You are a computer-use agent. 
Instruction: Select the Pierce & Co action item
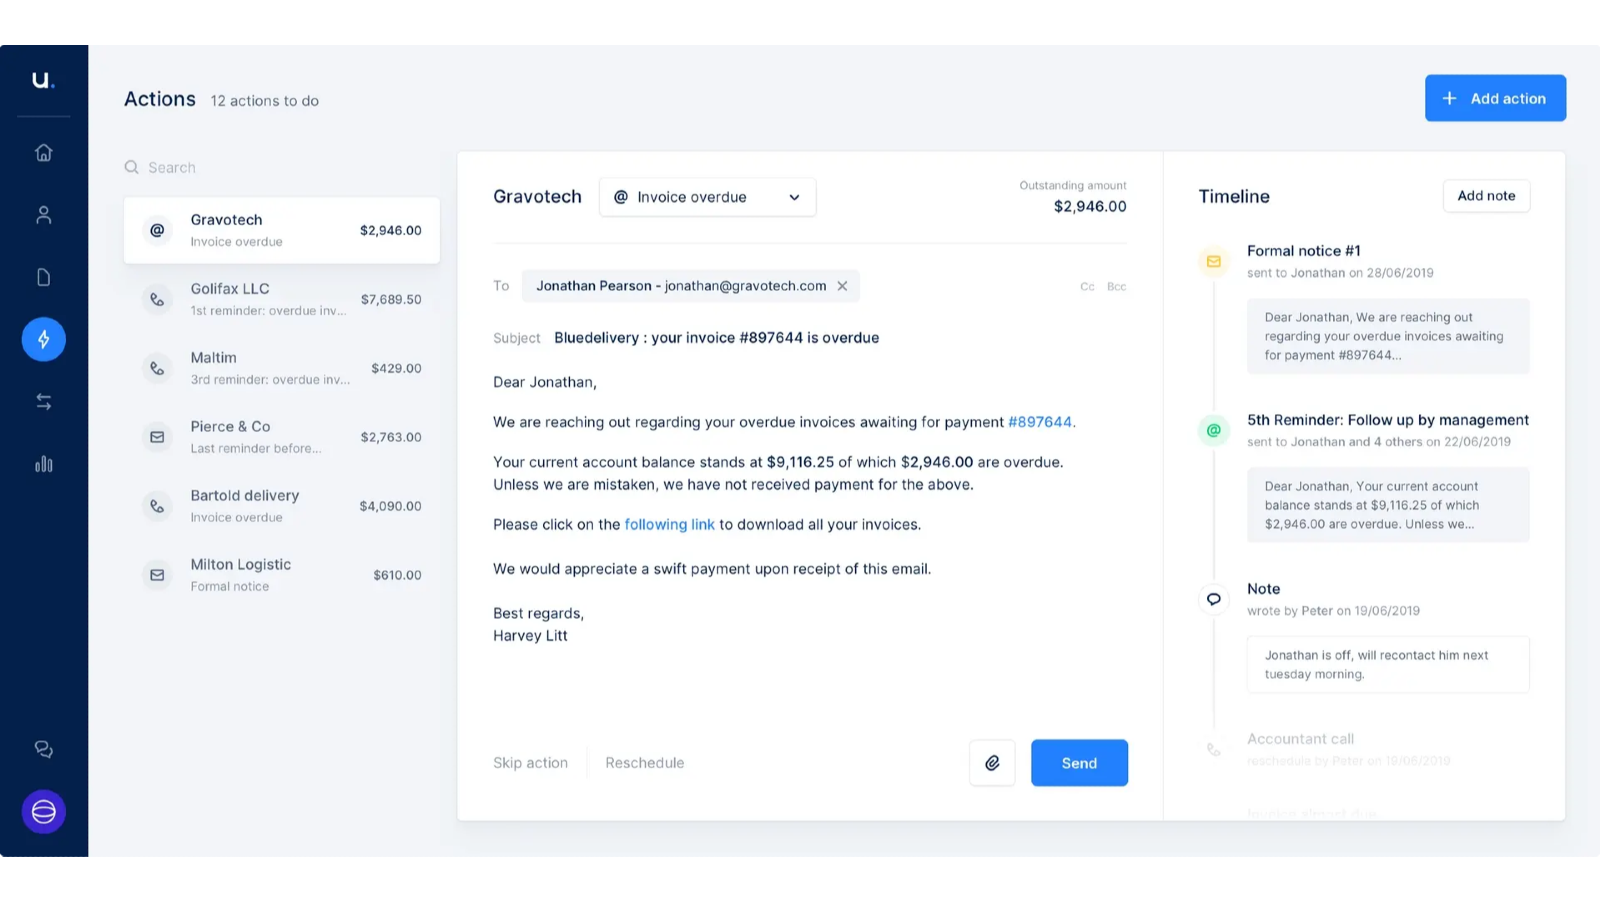pyautogui.click(x=281, y=437)
